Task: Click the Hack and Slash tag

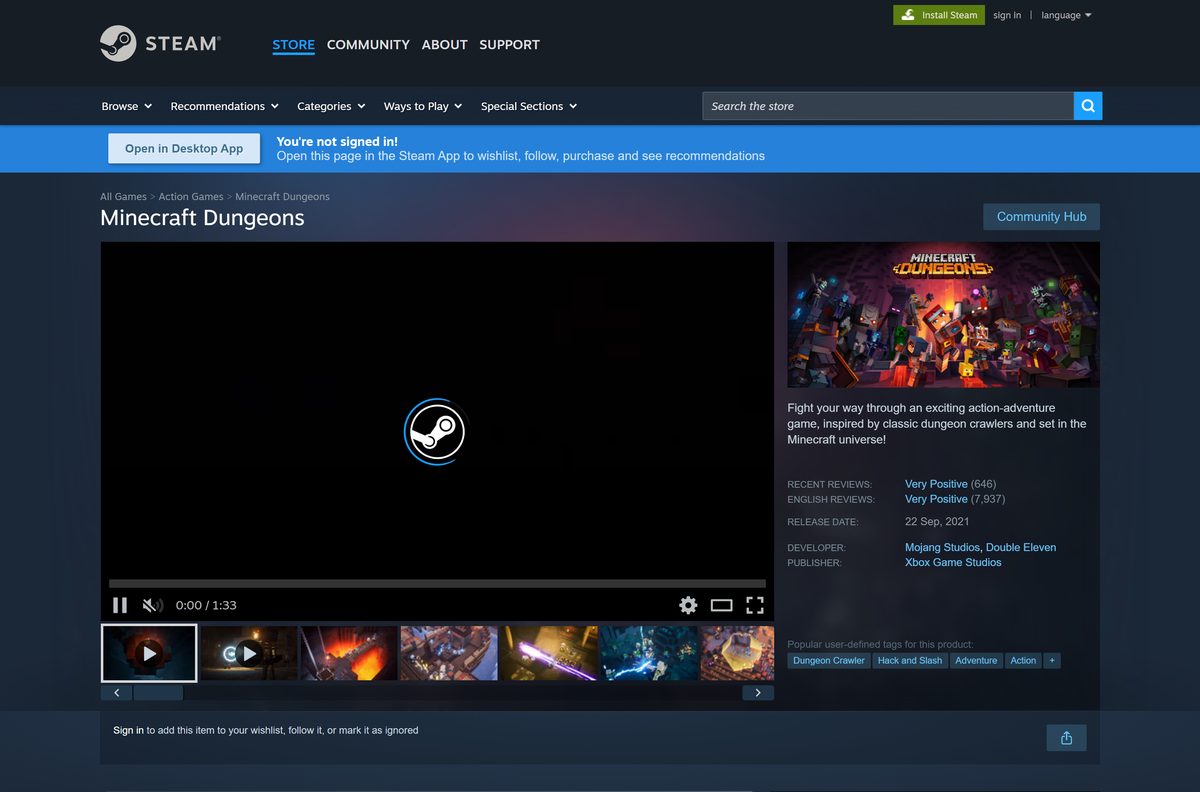Action: click(x=910, y=661)
